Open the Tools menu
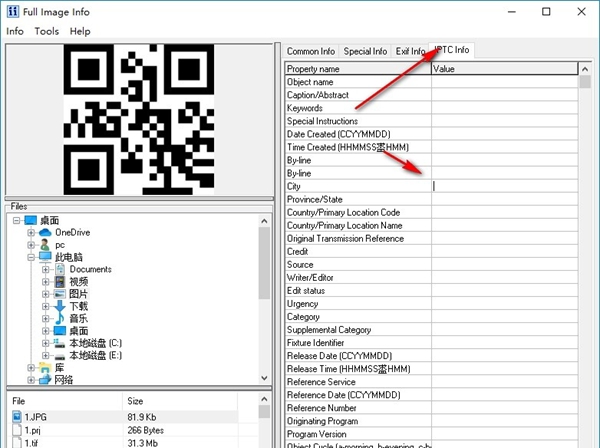600x448 pixels. (x=47, y=31)
